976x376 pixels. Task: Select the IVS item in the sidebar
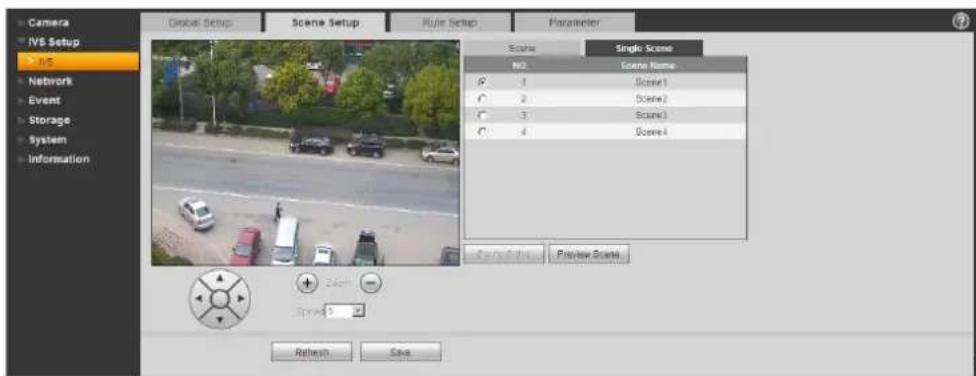(78, 62)
